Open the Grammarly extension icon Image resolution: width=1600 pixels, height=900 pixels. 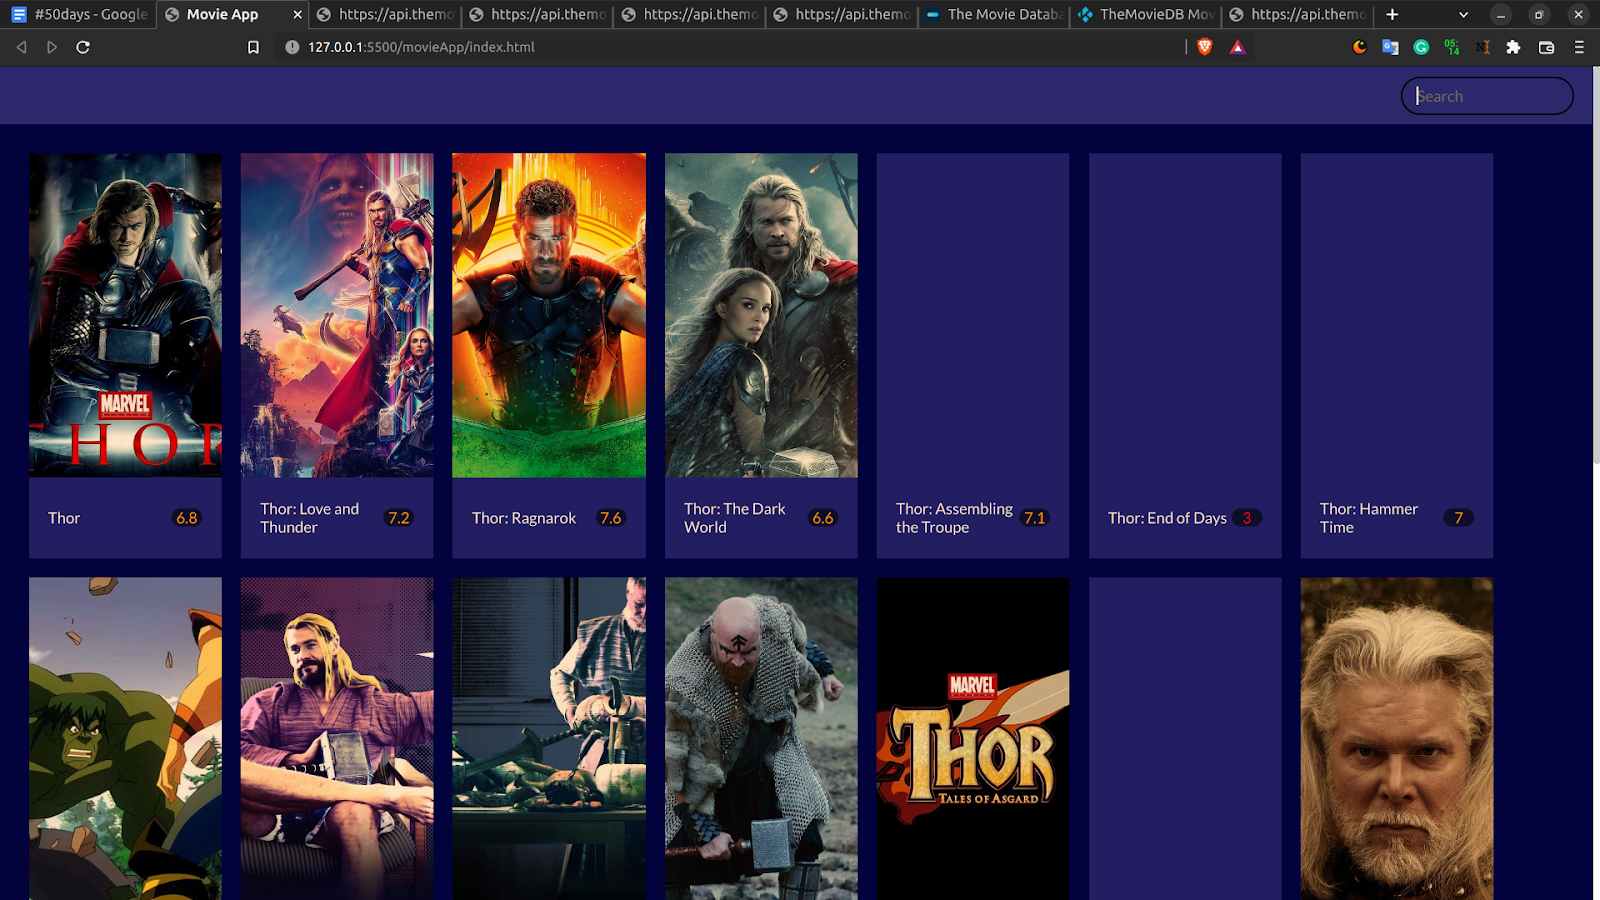point(1421,47)
